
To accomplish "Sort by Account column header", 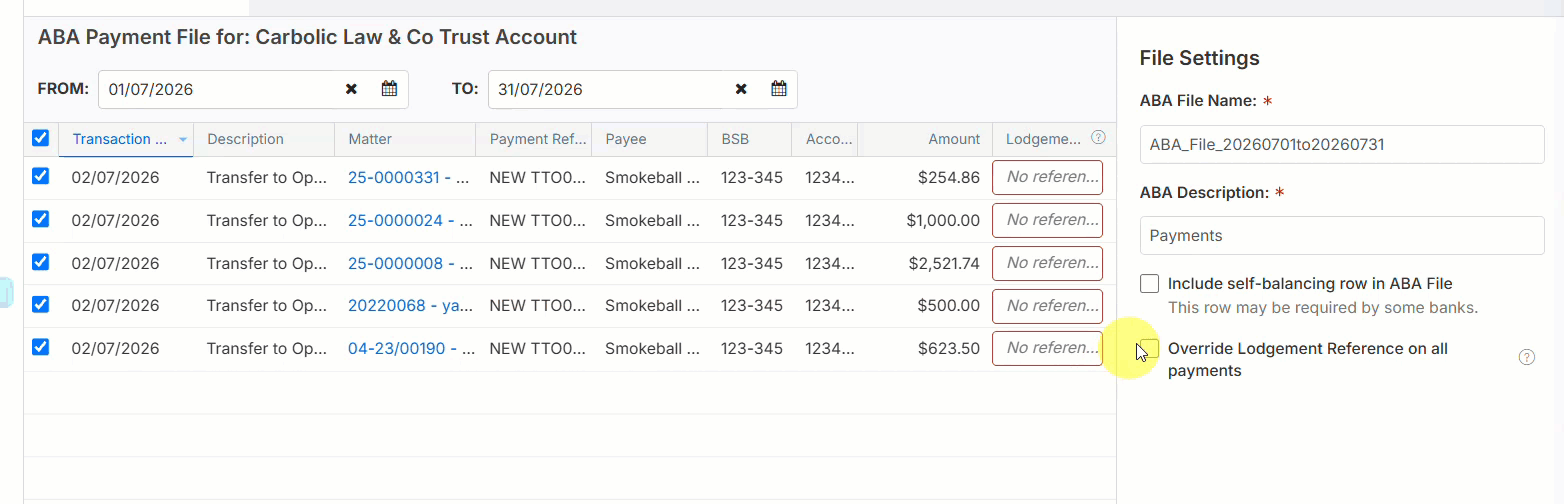I will [x=824, y=139].
